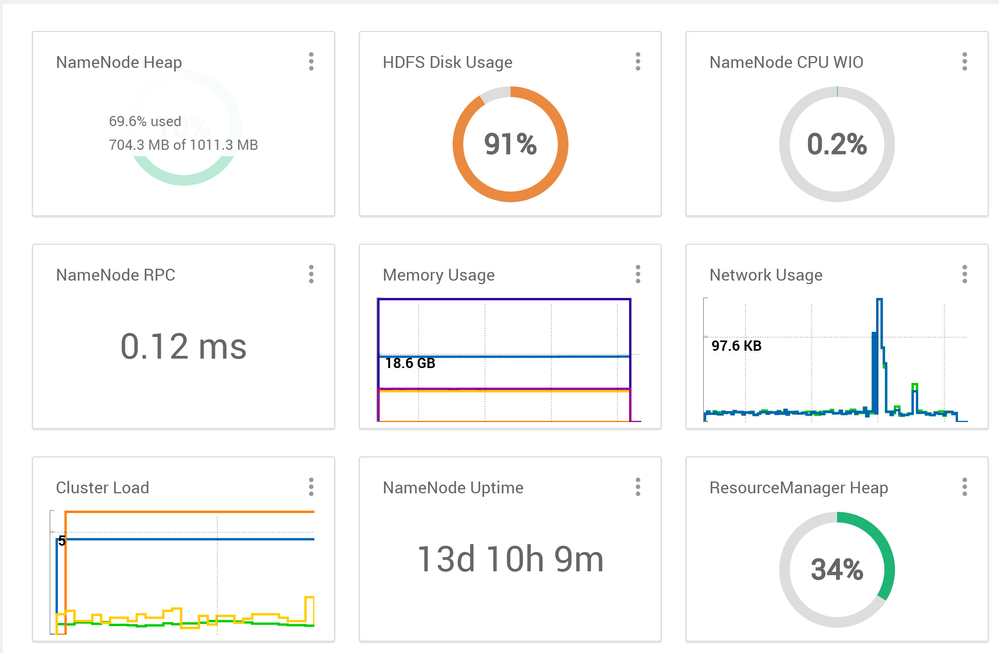Open the NameNode RPC widget options menu
This screenshot has width=999, height=653.
[x=311, y=274]
